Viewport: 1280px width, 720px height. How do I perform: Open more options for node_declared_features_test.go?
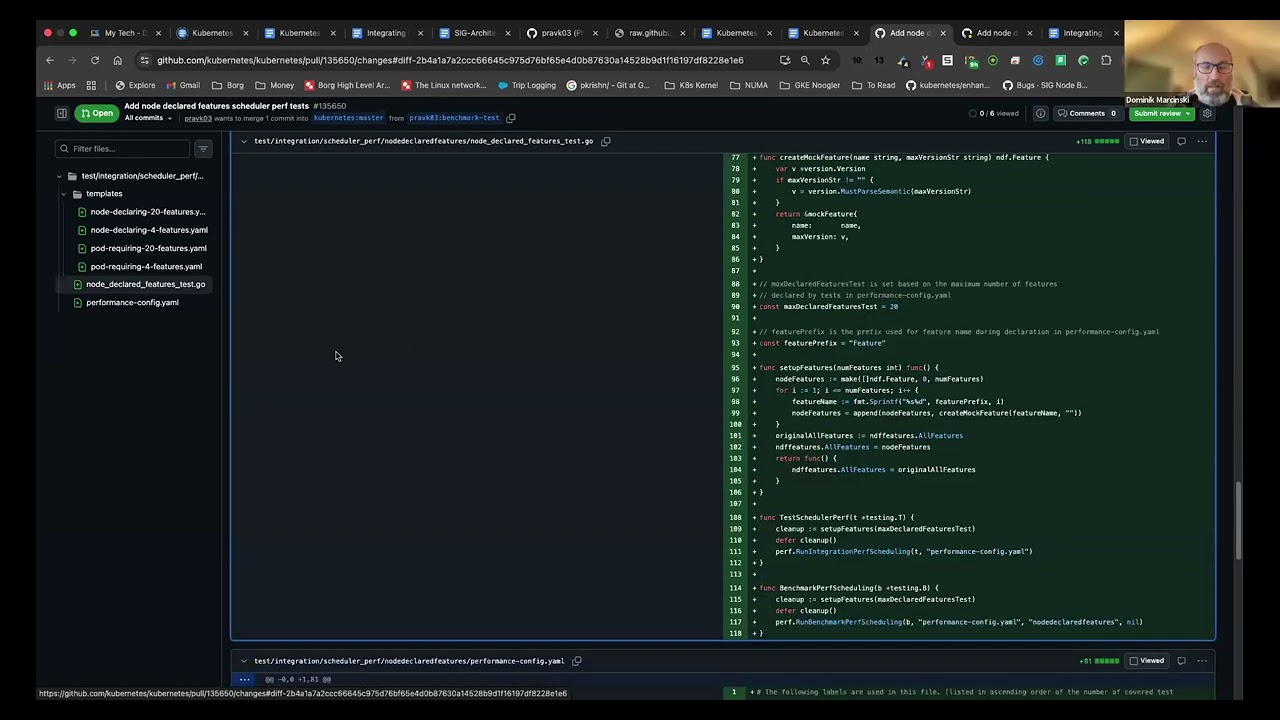[x=1202, y=141]
